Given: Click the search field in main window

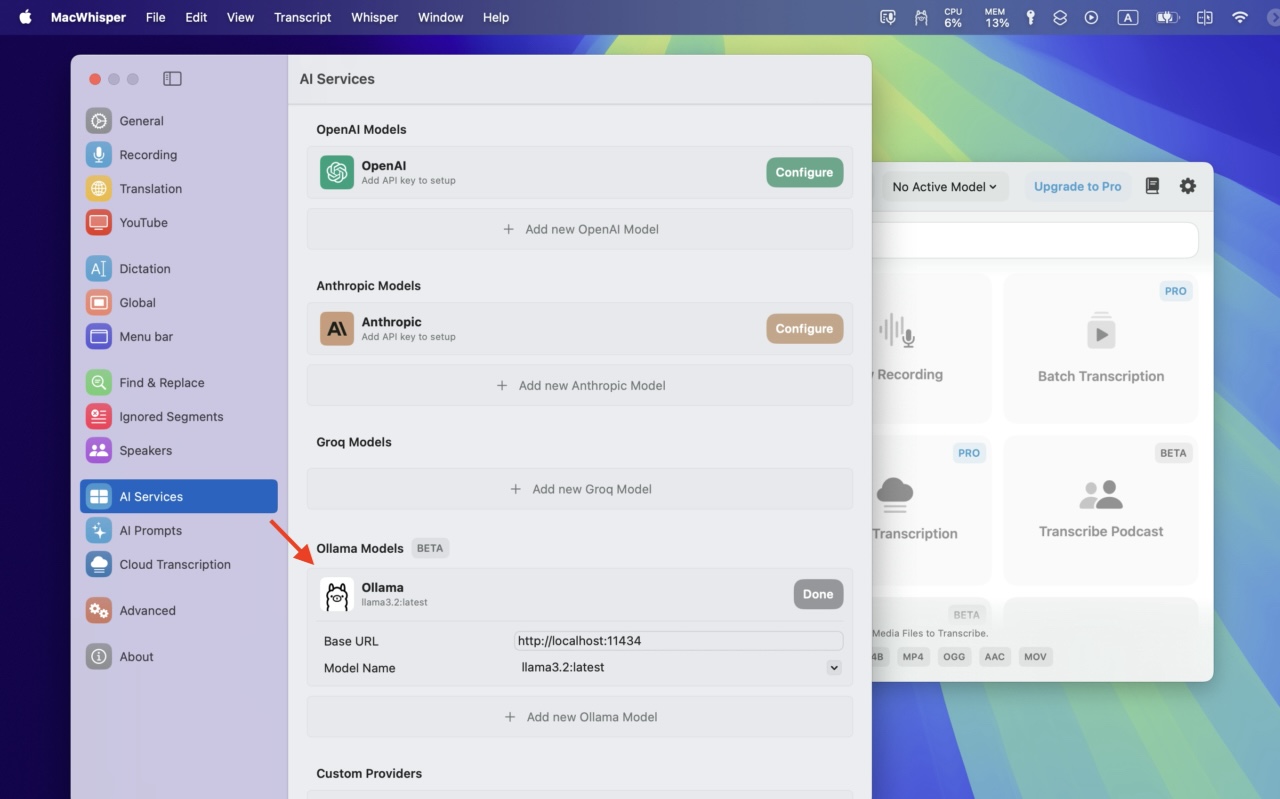Looking at the screenshot, I should tap(1035, 240).
